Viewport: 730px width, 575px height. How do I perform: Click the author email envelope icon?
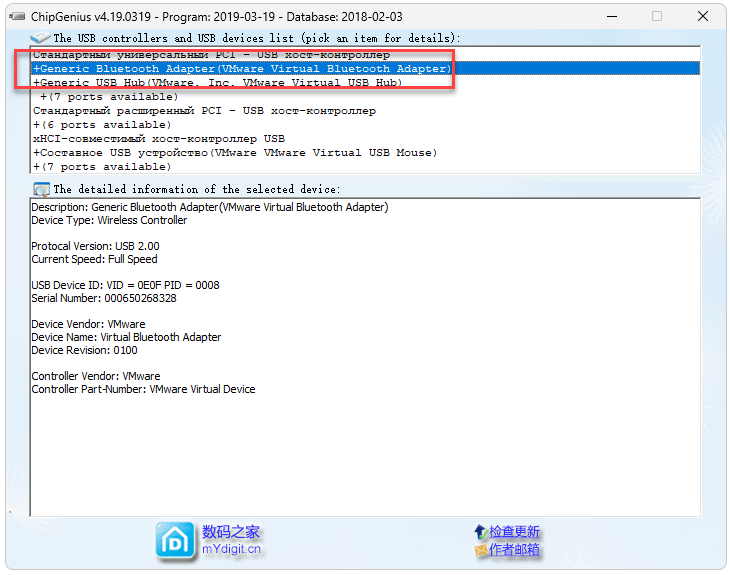[480, 550]
